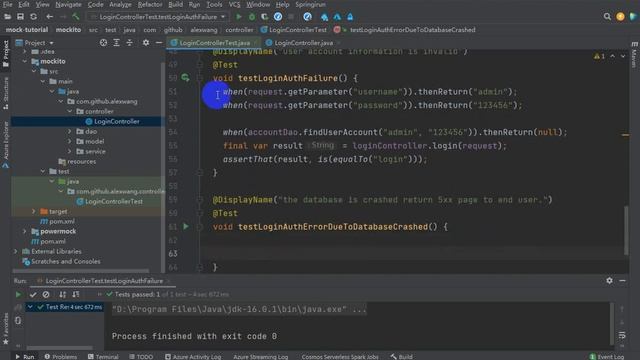The height and width of the screenshot is (360, 640).
Task: Open the run configuration dropdown
Action: pos(158,17)
